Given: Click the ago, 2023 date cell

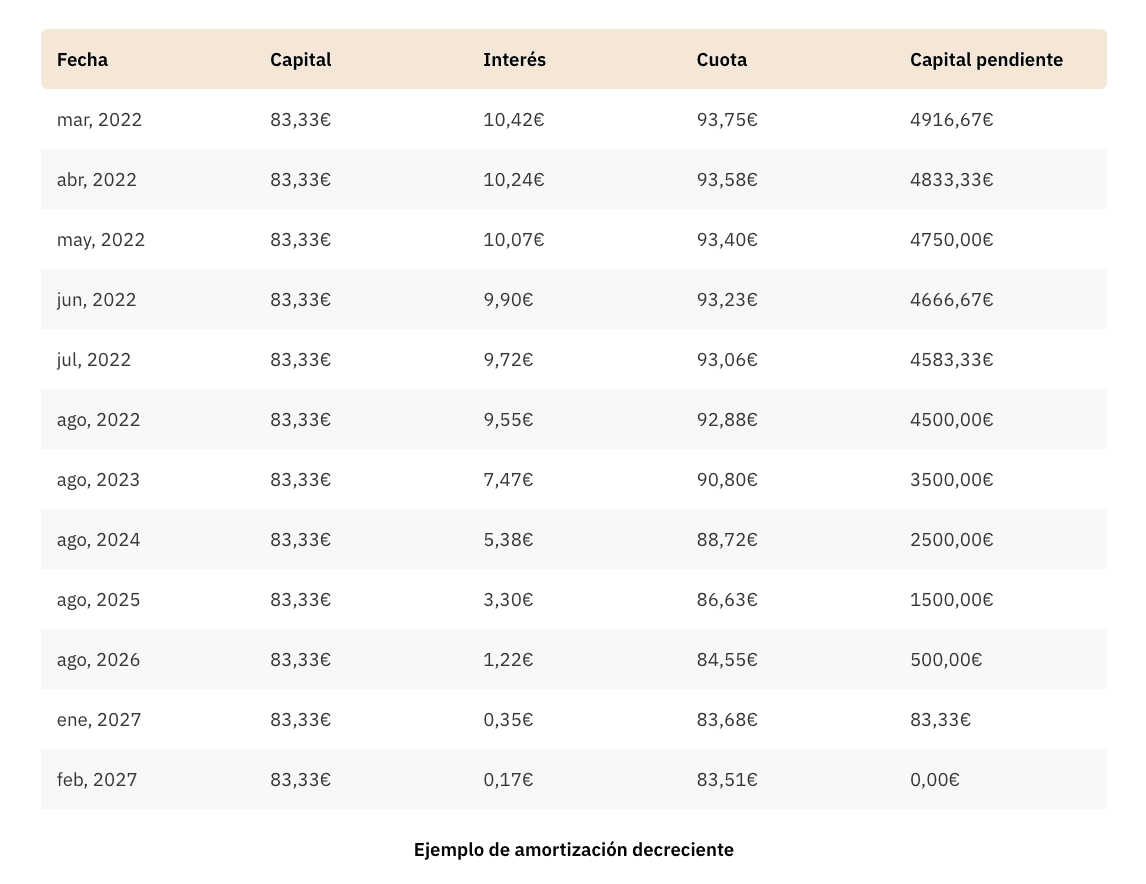Looking at the screenshot, I should tap(98, 480).
